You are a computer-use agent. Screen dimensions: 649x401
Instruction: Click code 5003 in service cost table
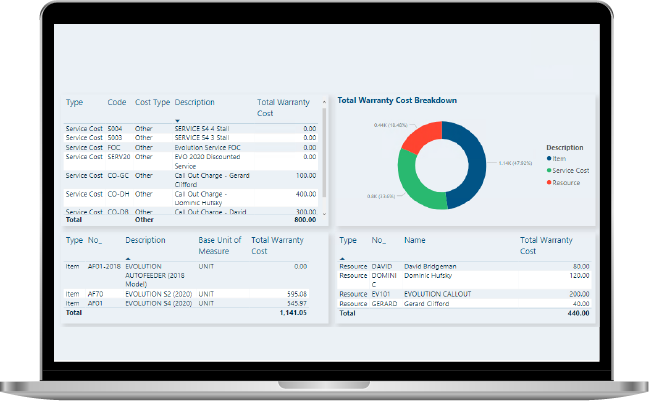[115, 137]
